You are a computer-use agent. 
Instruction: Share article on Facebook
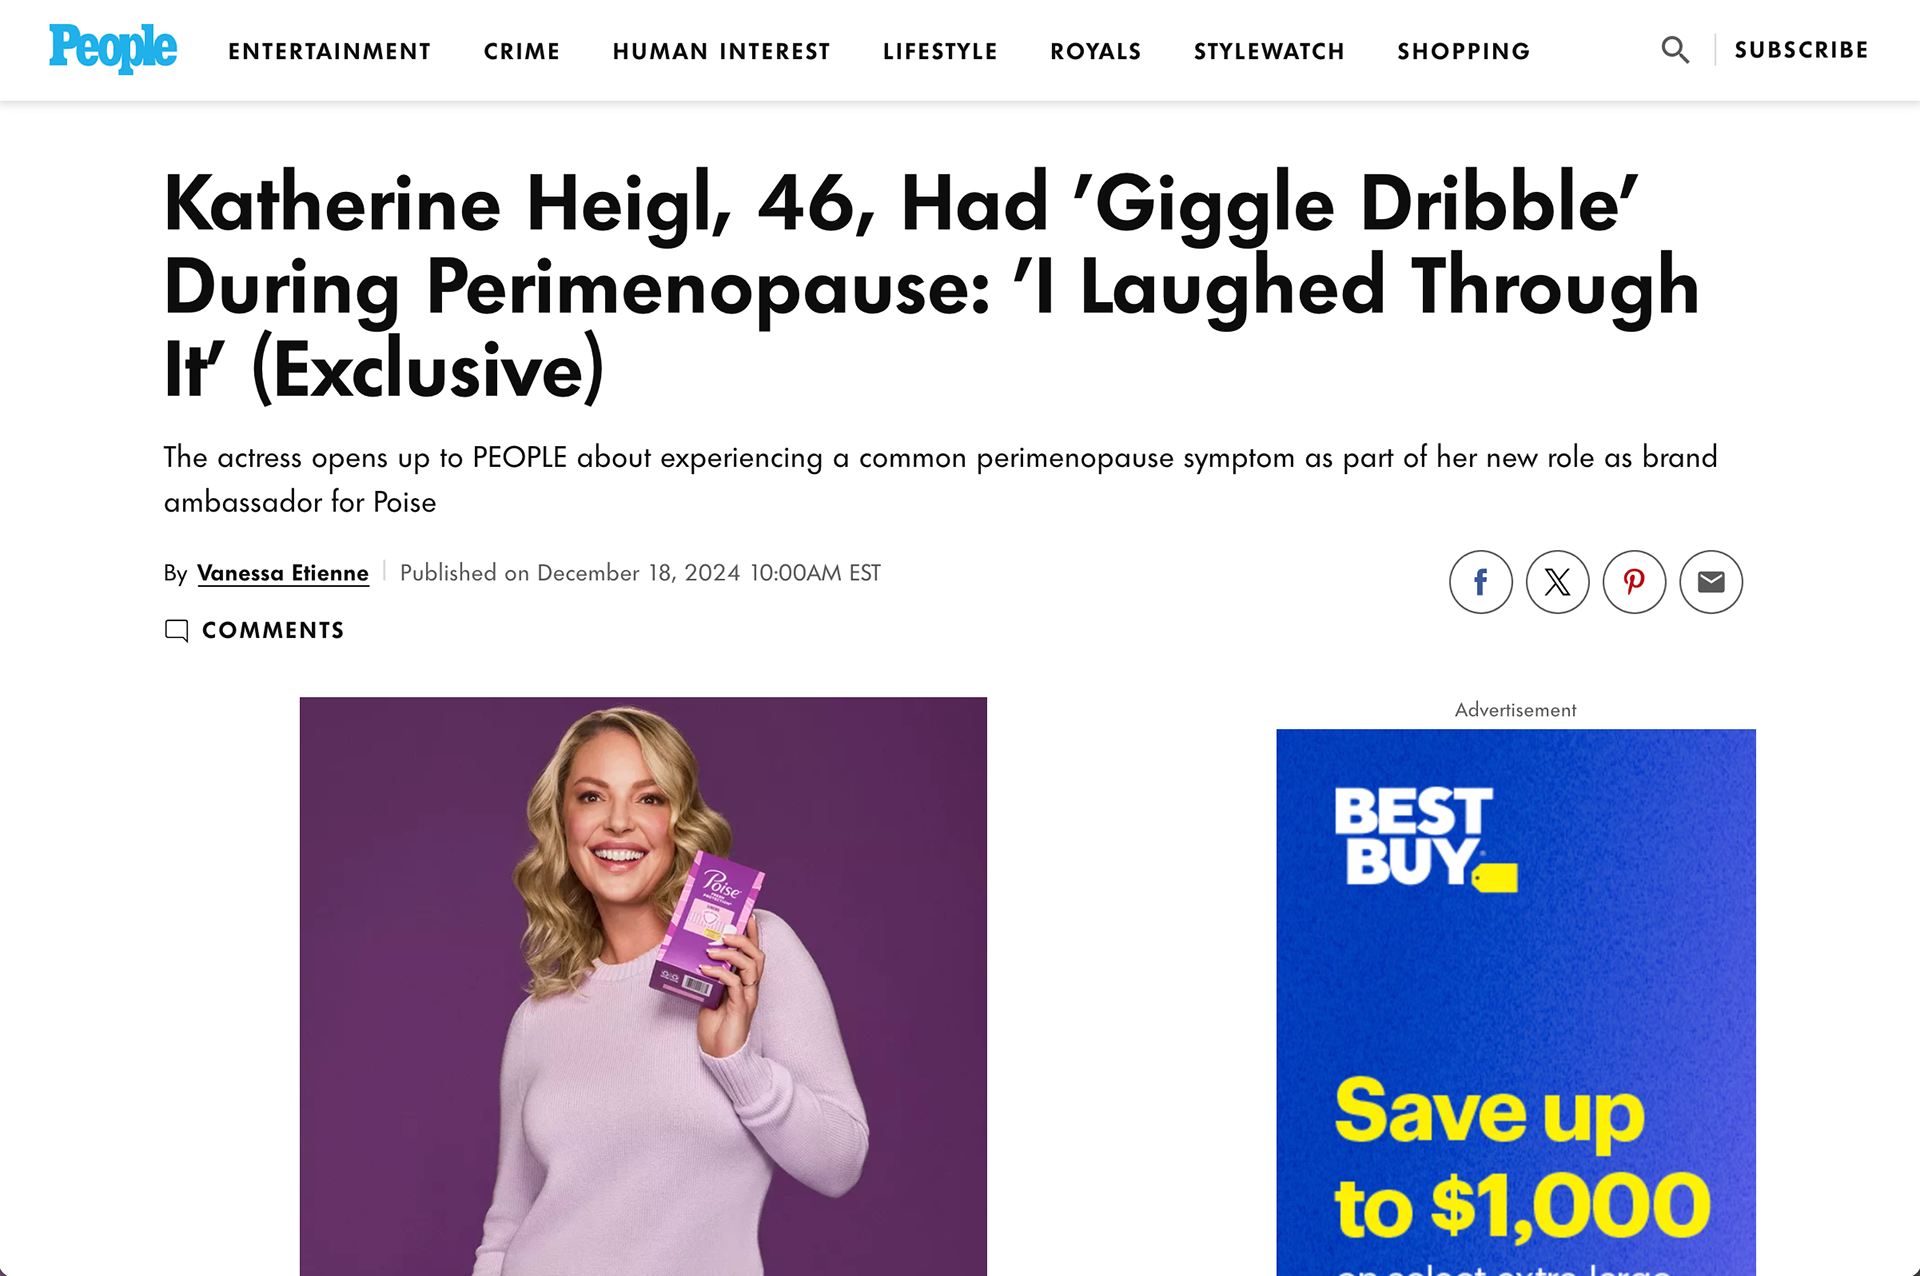tap(1481, 582)
